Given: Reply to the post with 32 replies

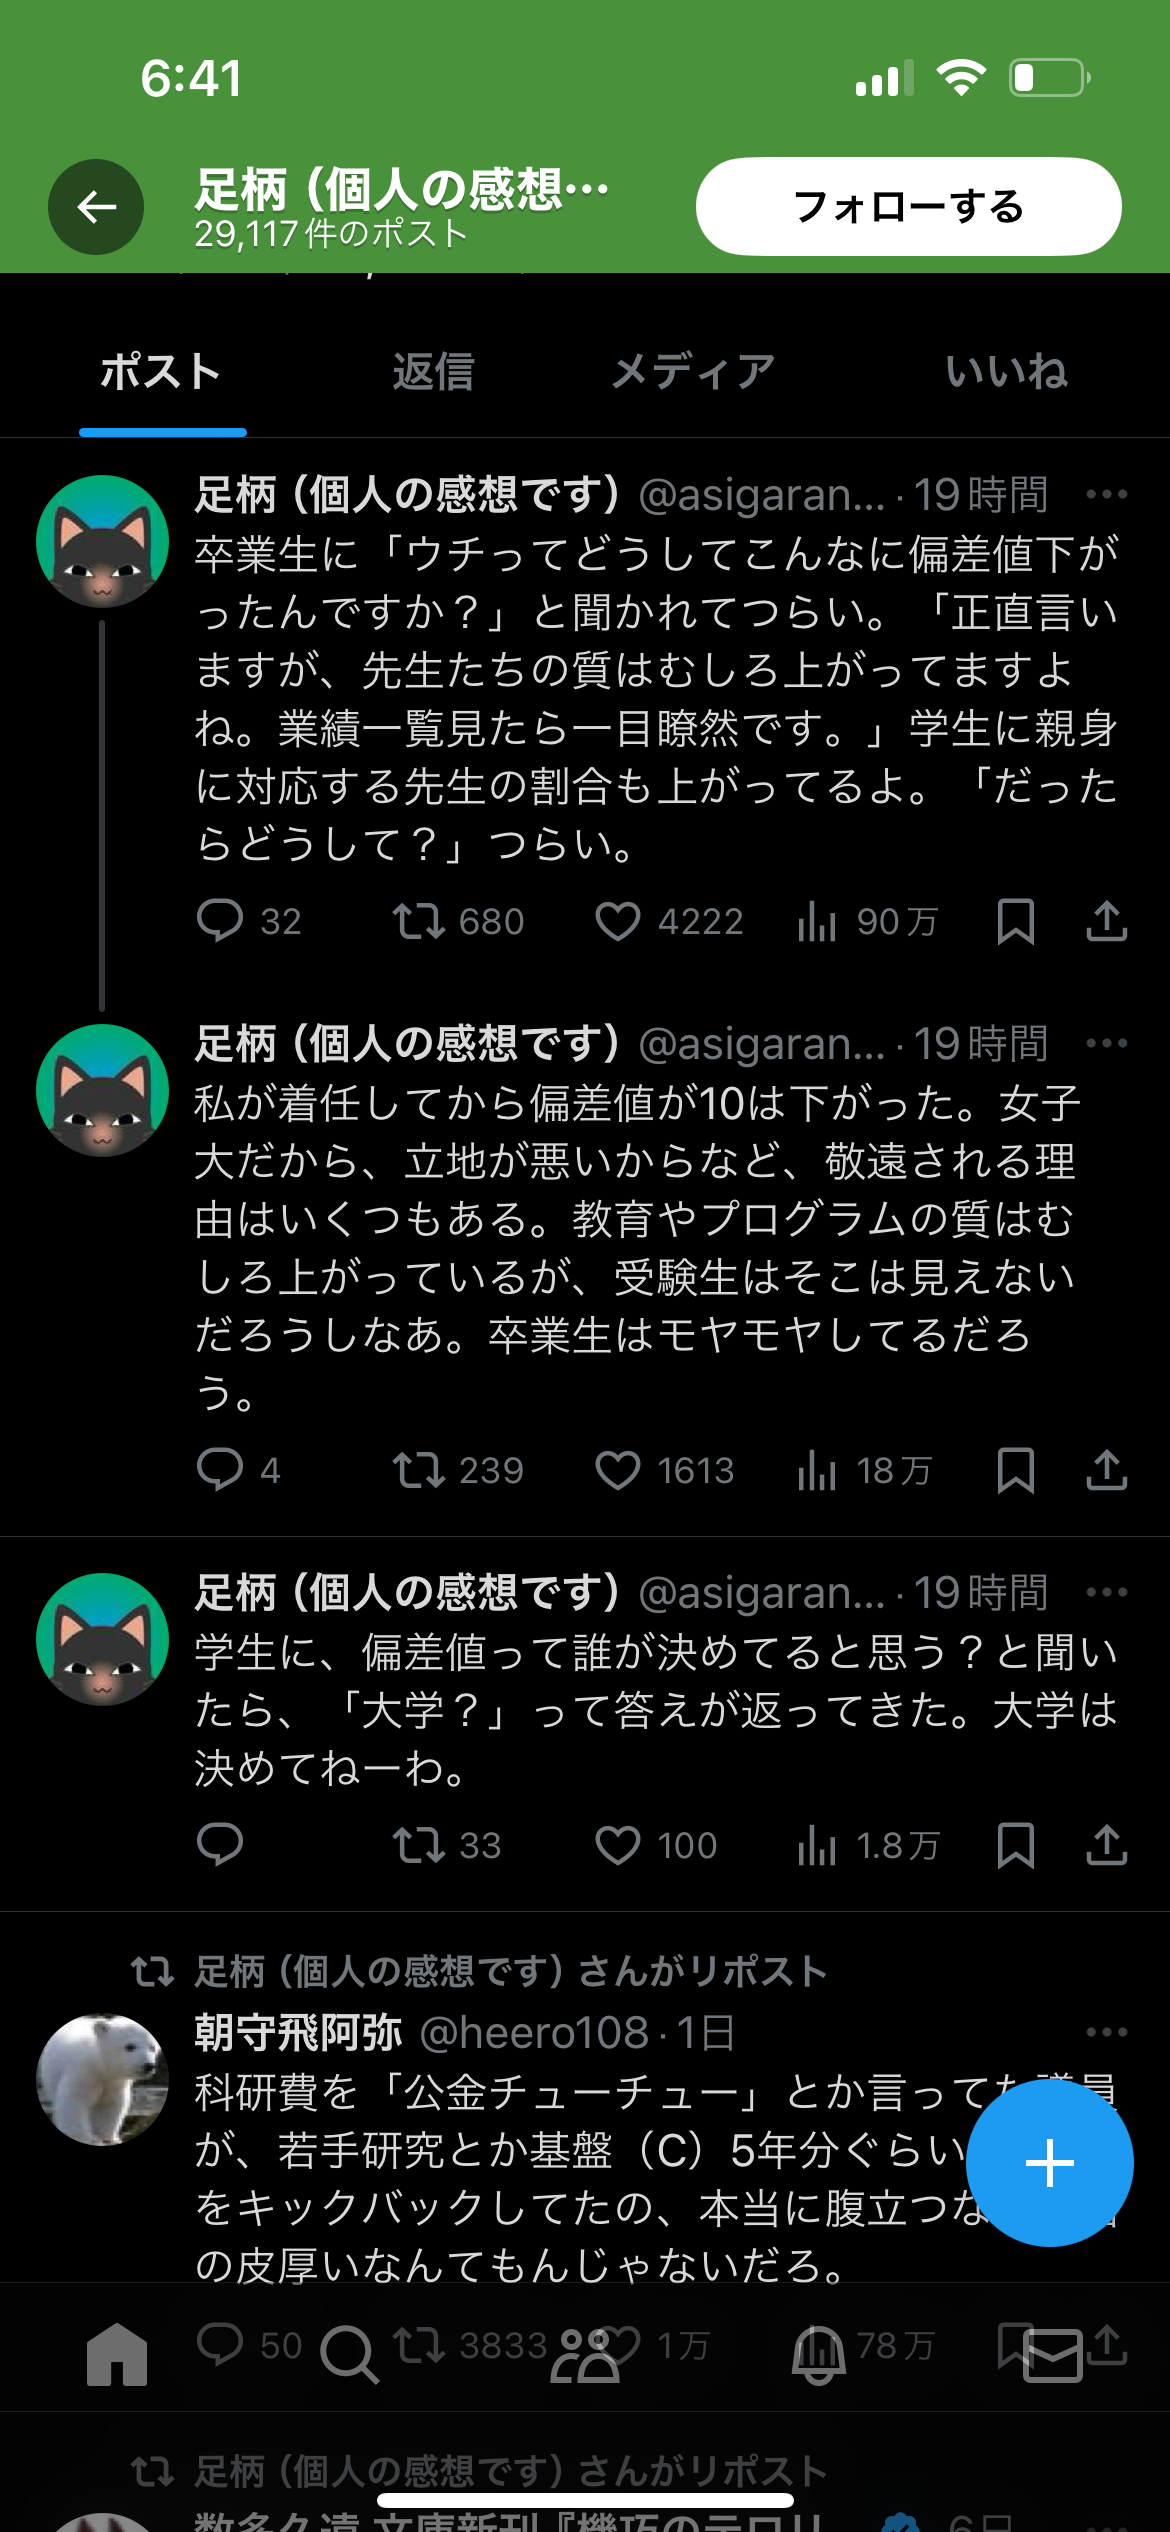Looking at the screenshot, I should (x=220, y=921).
